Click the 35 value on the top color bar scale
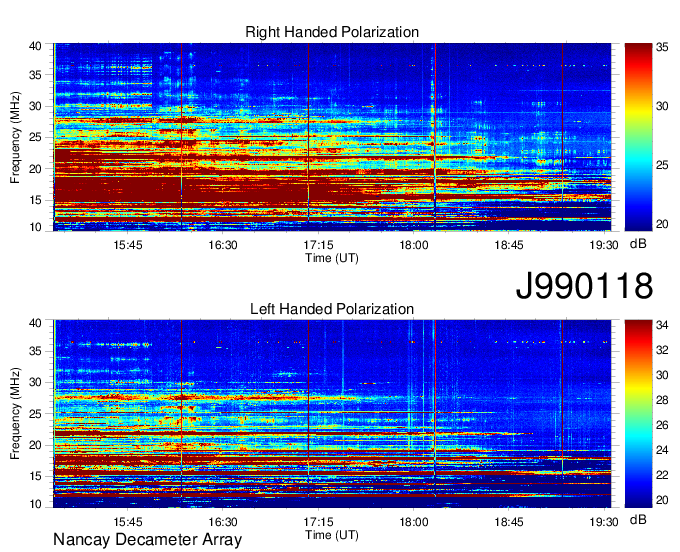 662,47
